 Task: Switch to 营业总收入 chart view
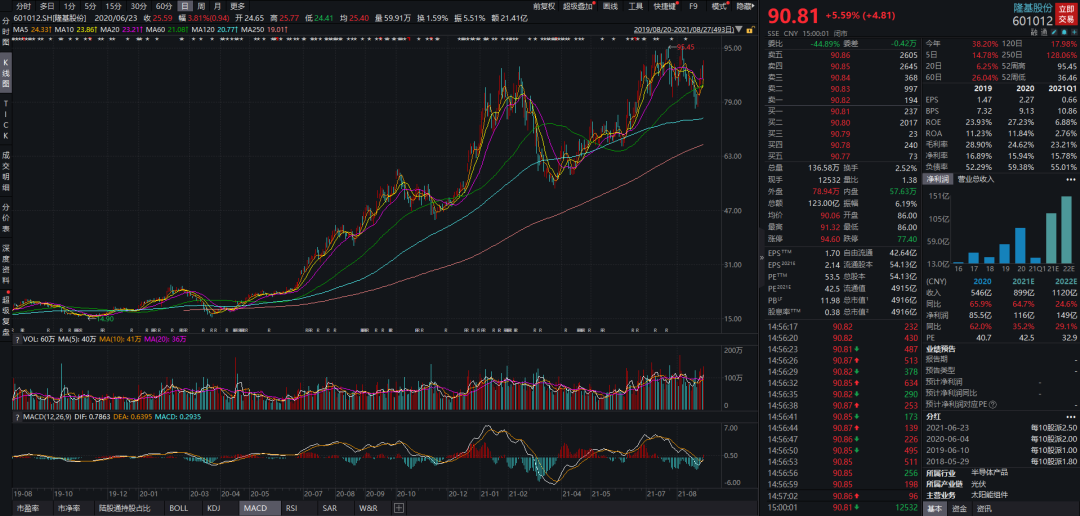[976, 179]
